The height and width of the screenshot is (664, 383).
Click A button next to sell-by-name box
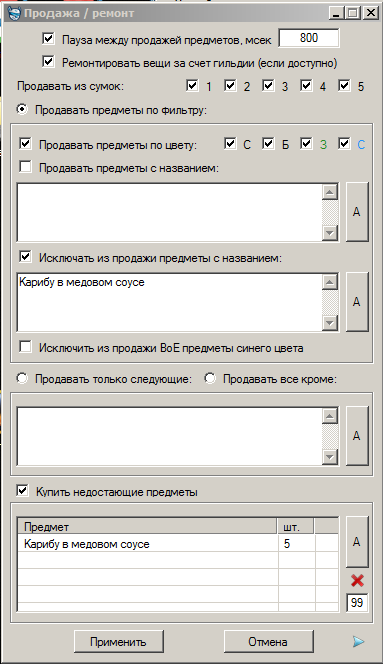[357, 212]
